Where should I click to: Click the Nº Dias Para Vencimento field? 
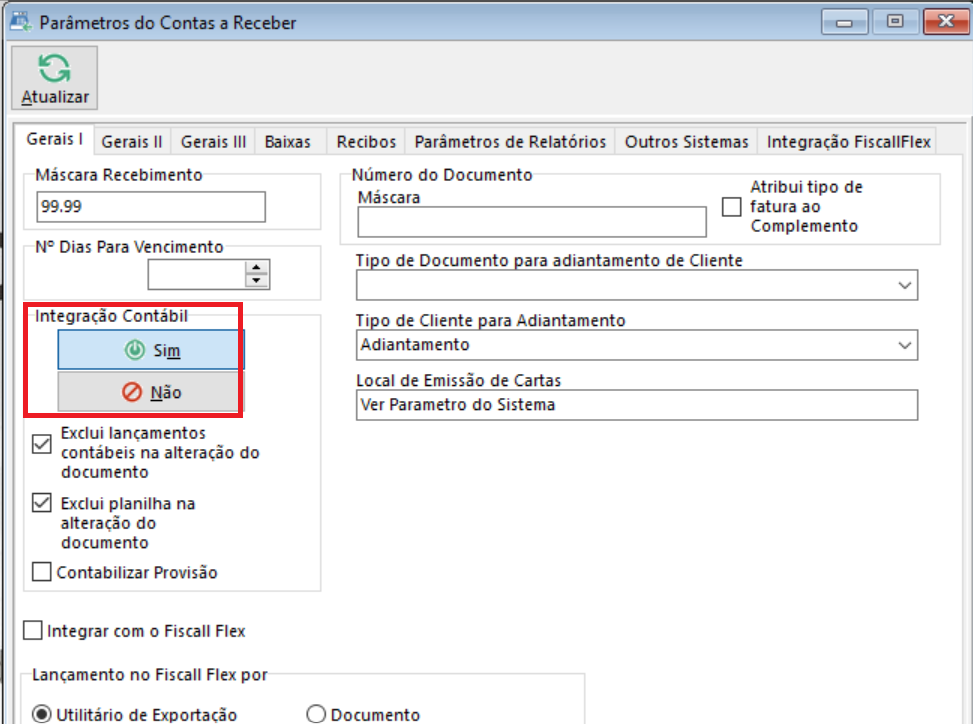[196, 274]
